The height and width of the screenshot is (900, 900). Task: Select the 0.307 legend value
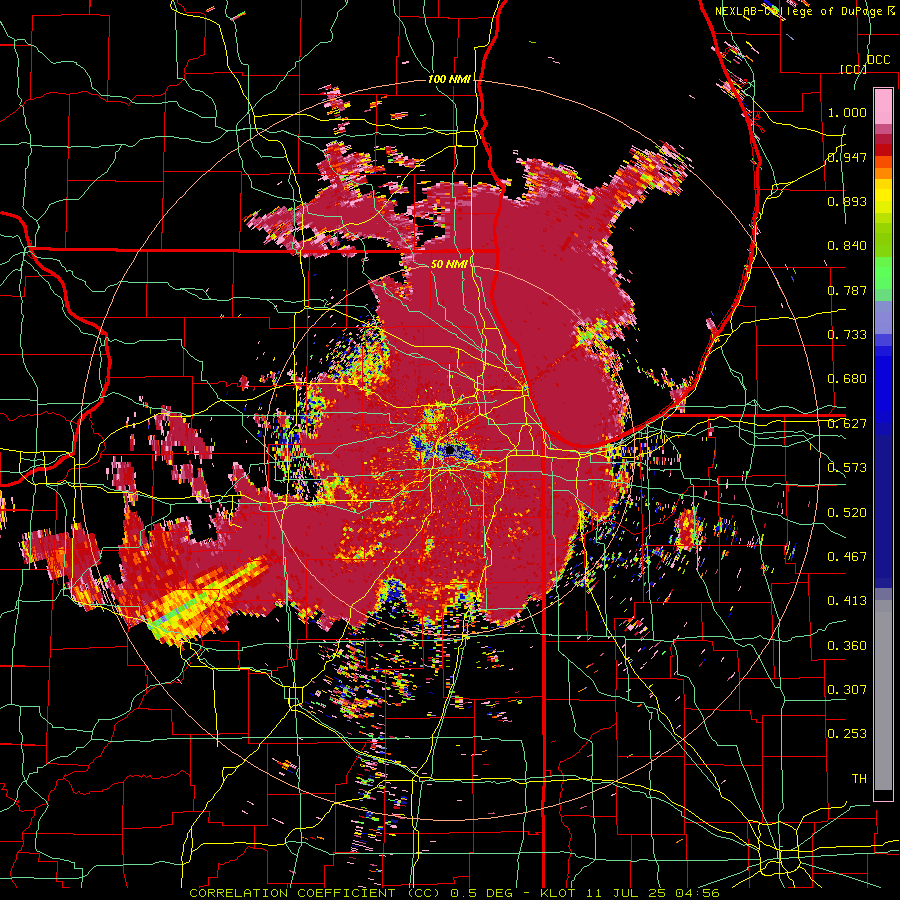847,690
